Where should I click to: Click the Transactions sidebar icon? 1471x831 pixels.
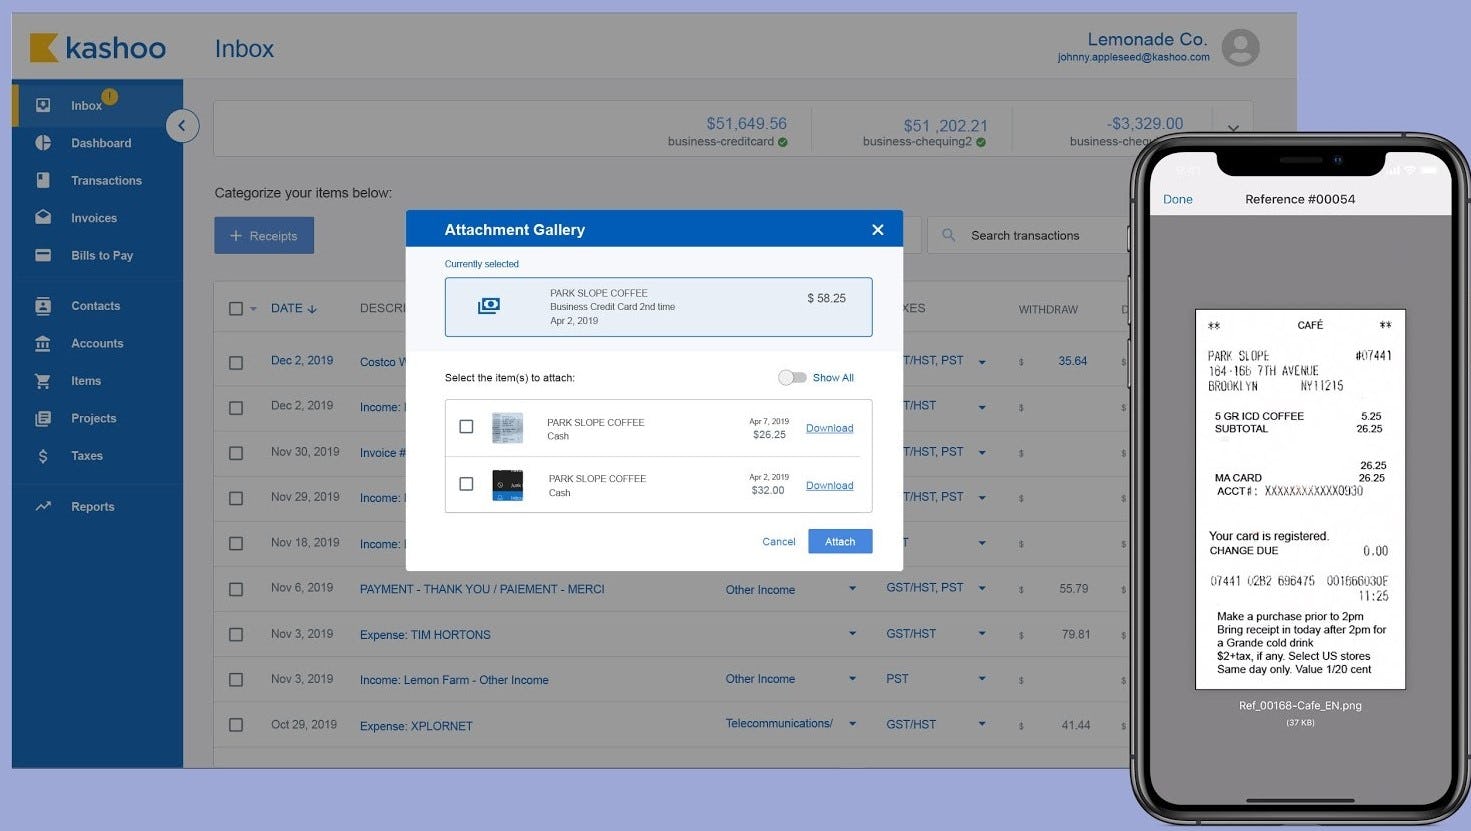43,180
